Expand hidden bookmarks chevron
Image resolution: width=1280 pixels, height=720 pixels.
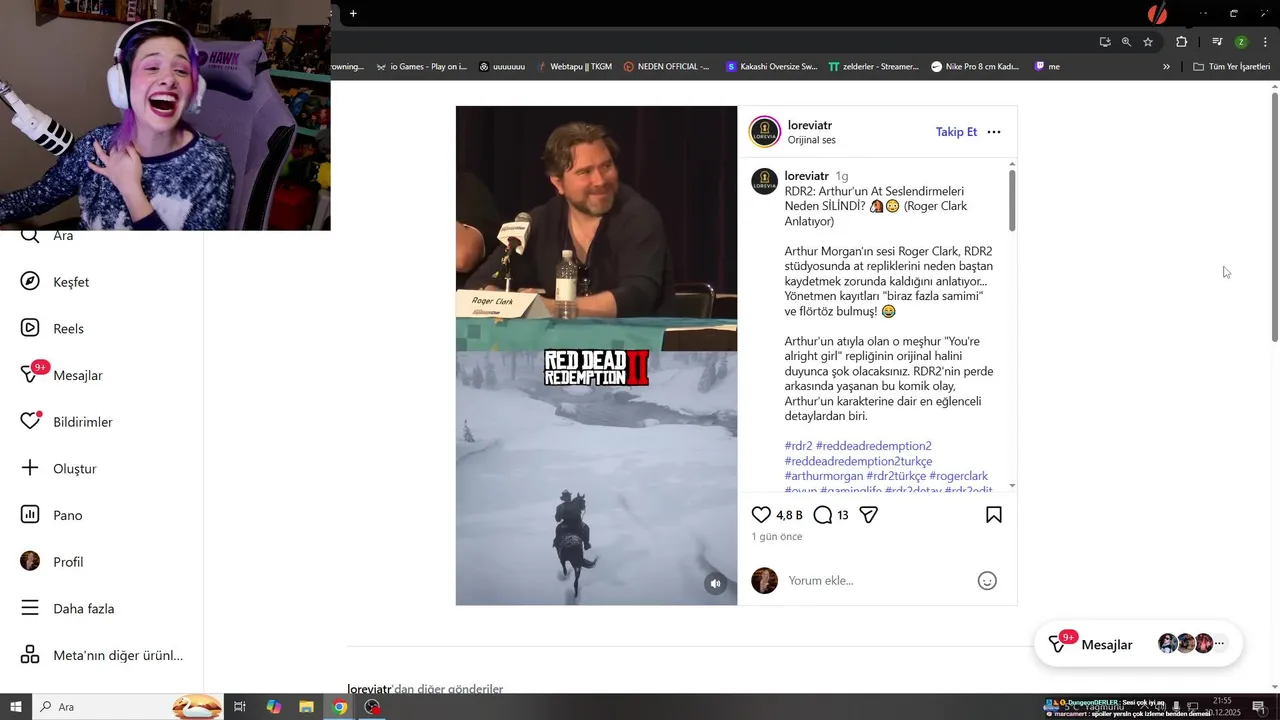pyautogui.click(x=1166, y=67)
